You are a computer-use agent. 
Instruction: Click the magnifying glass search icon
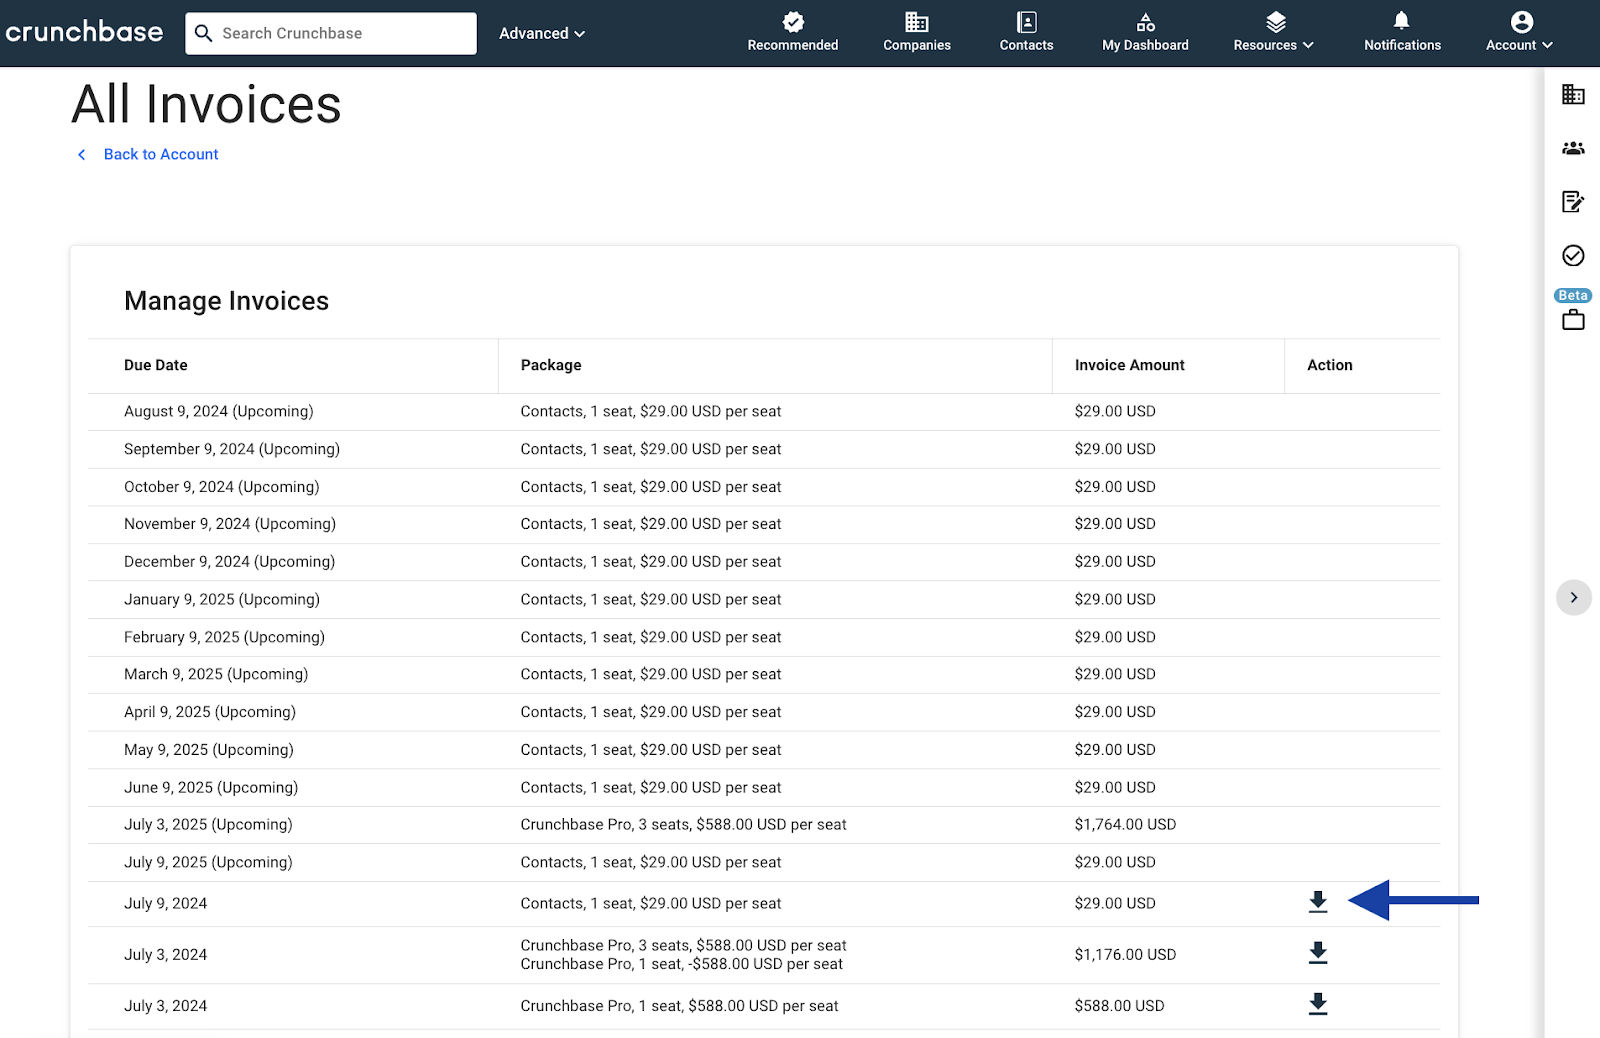click(204, 33)
